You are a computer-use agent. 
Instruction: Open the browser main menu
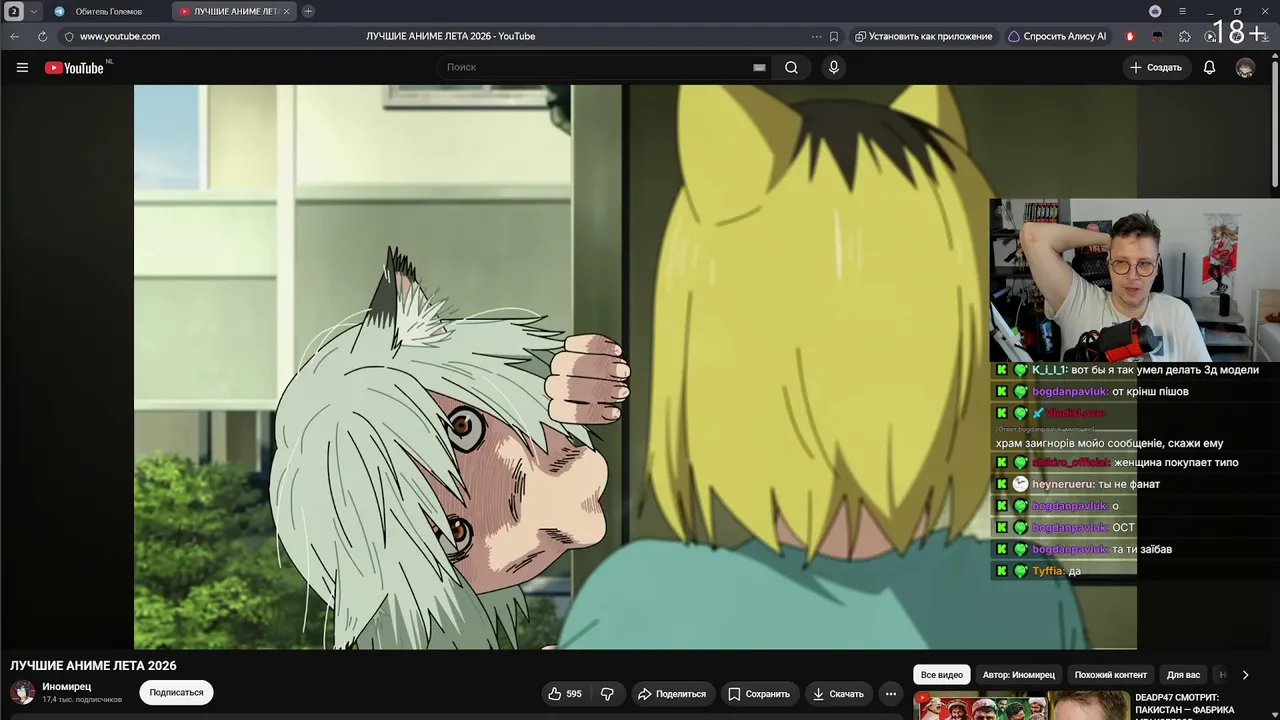1182,11
